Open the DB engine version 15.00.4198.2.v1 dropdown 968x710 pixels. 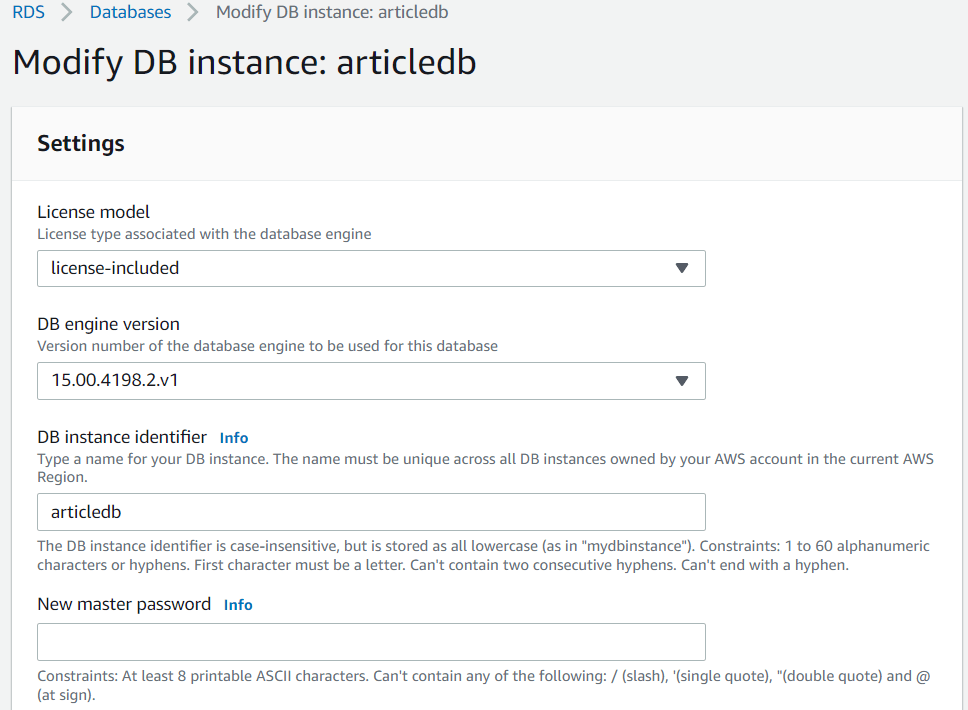tap(350, 381)
